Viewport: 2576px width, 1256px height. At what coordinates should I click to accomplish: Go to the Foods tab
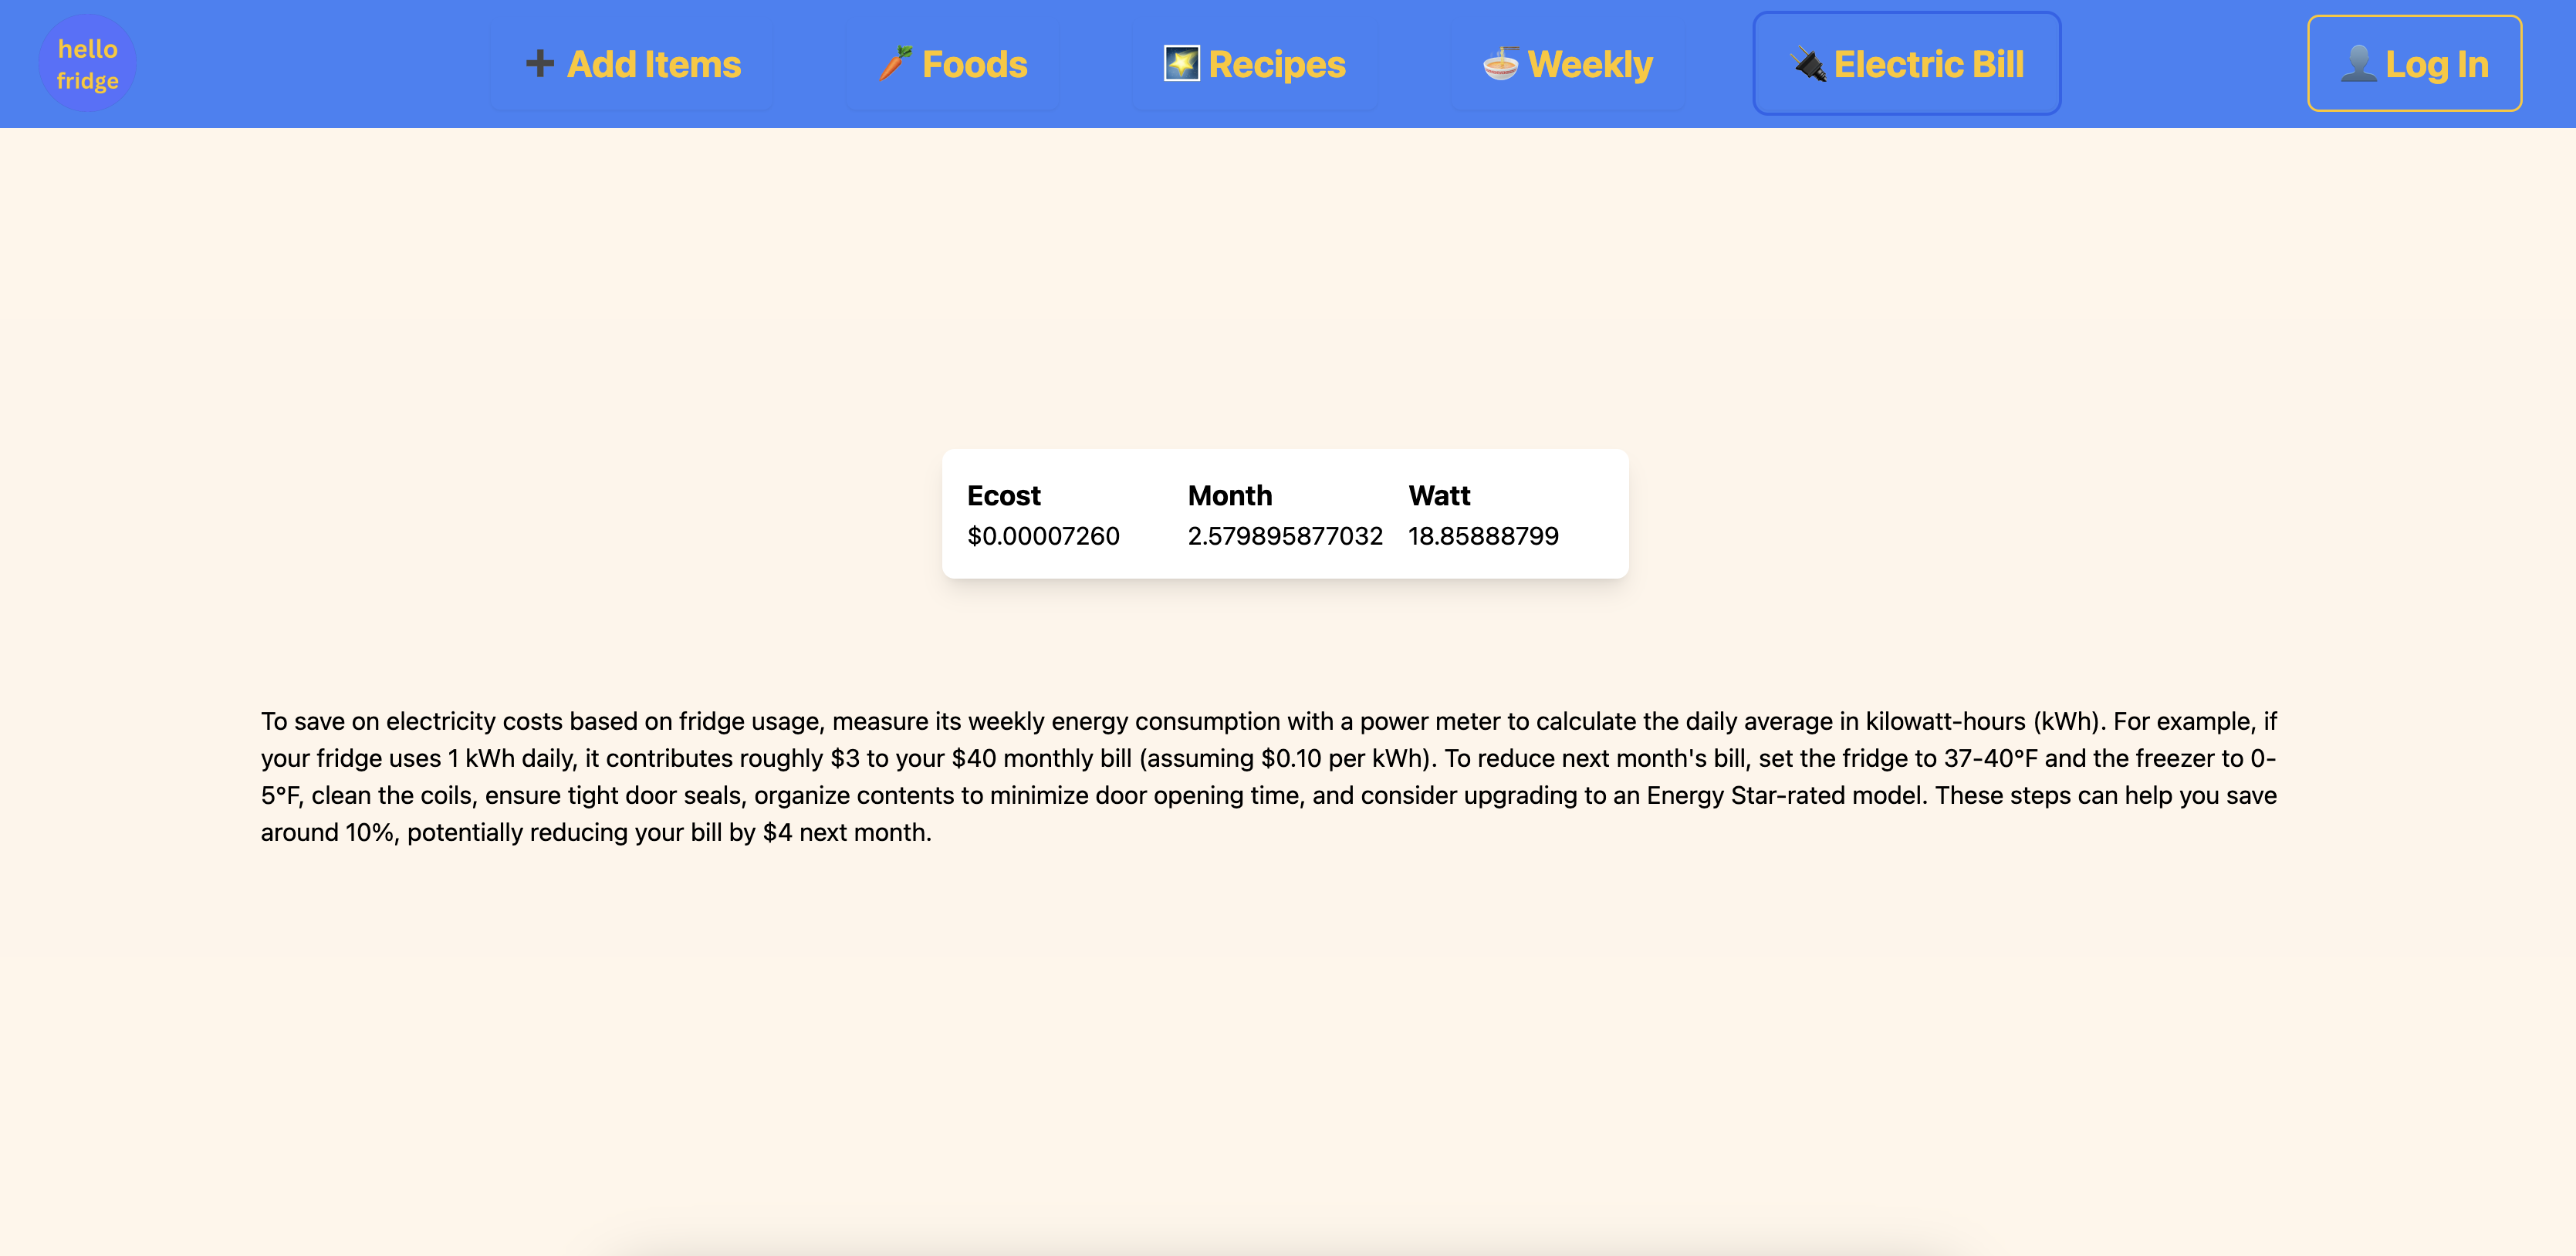point(974,64)
